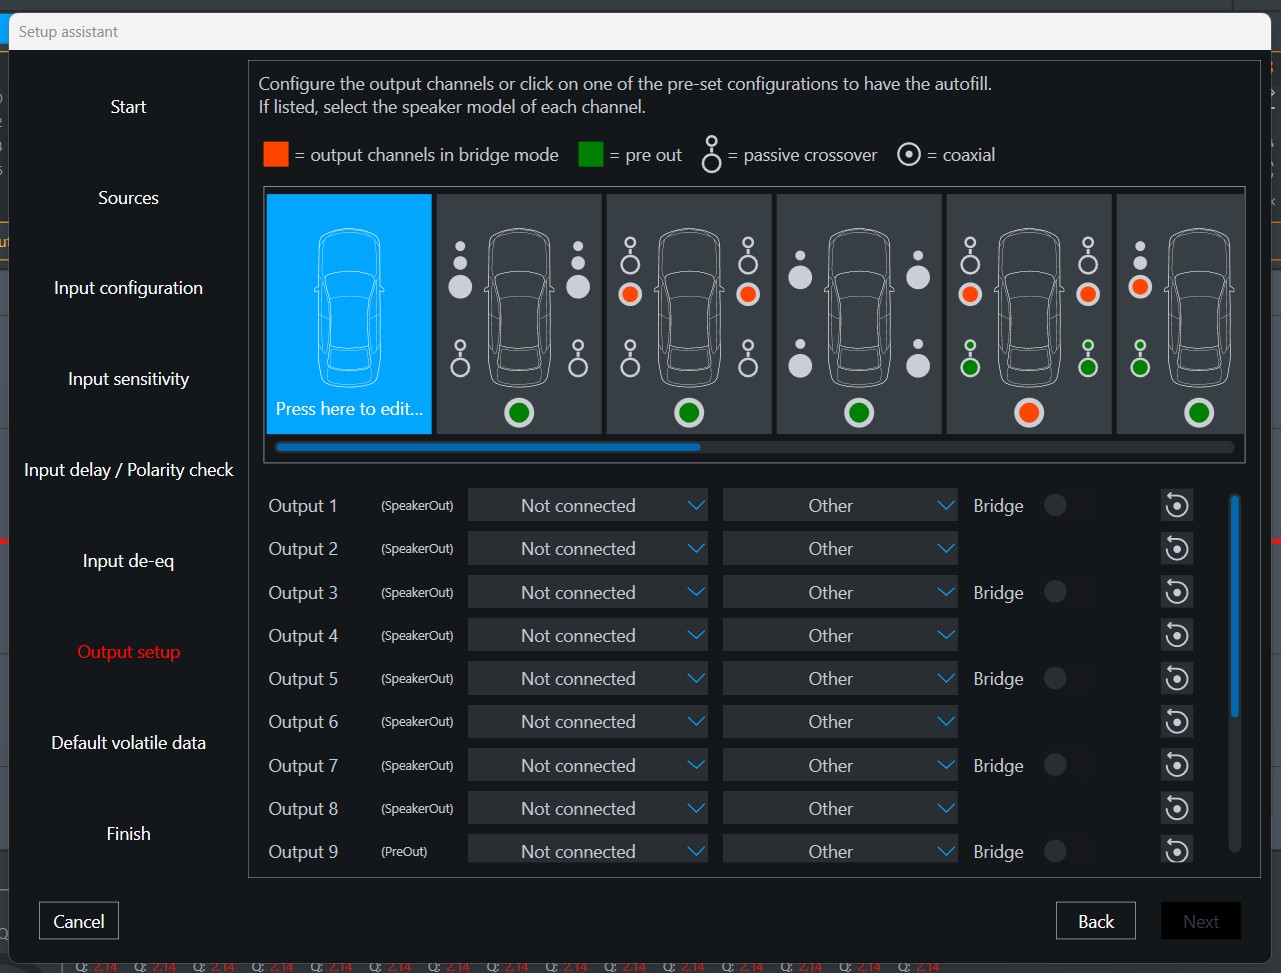Open Output 3 speaker model Other dropdown
Image resolution: width=1281 pixels, height=973 pixels.
pyautogui.click(x=840, y=593)
